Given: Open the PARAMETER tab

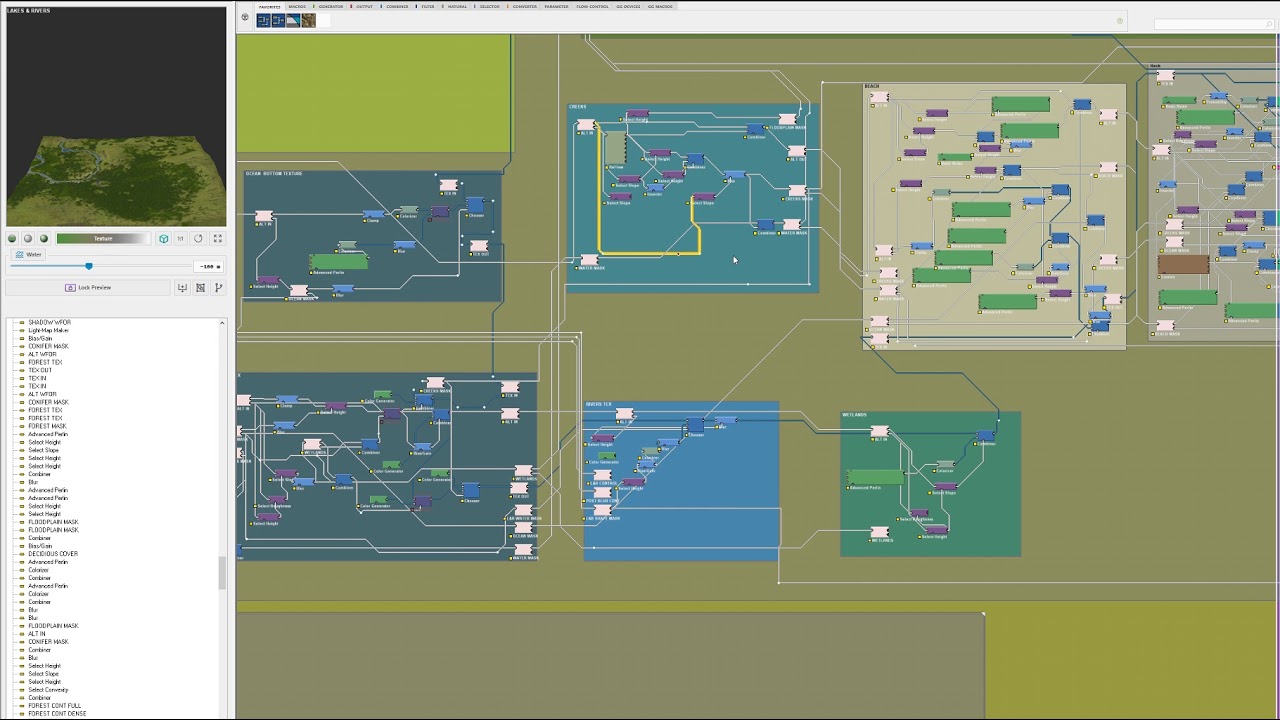Looking at the screenshot, I should tap(556, 7).
